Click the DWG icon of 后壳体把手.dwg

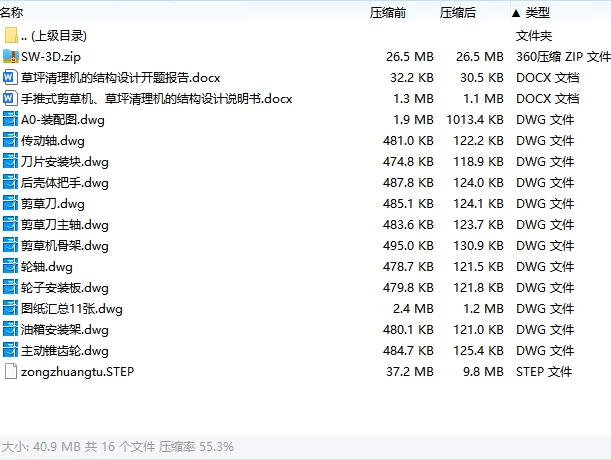coord(10,182)
